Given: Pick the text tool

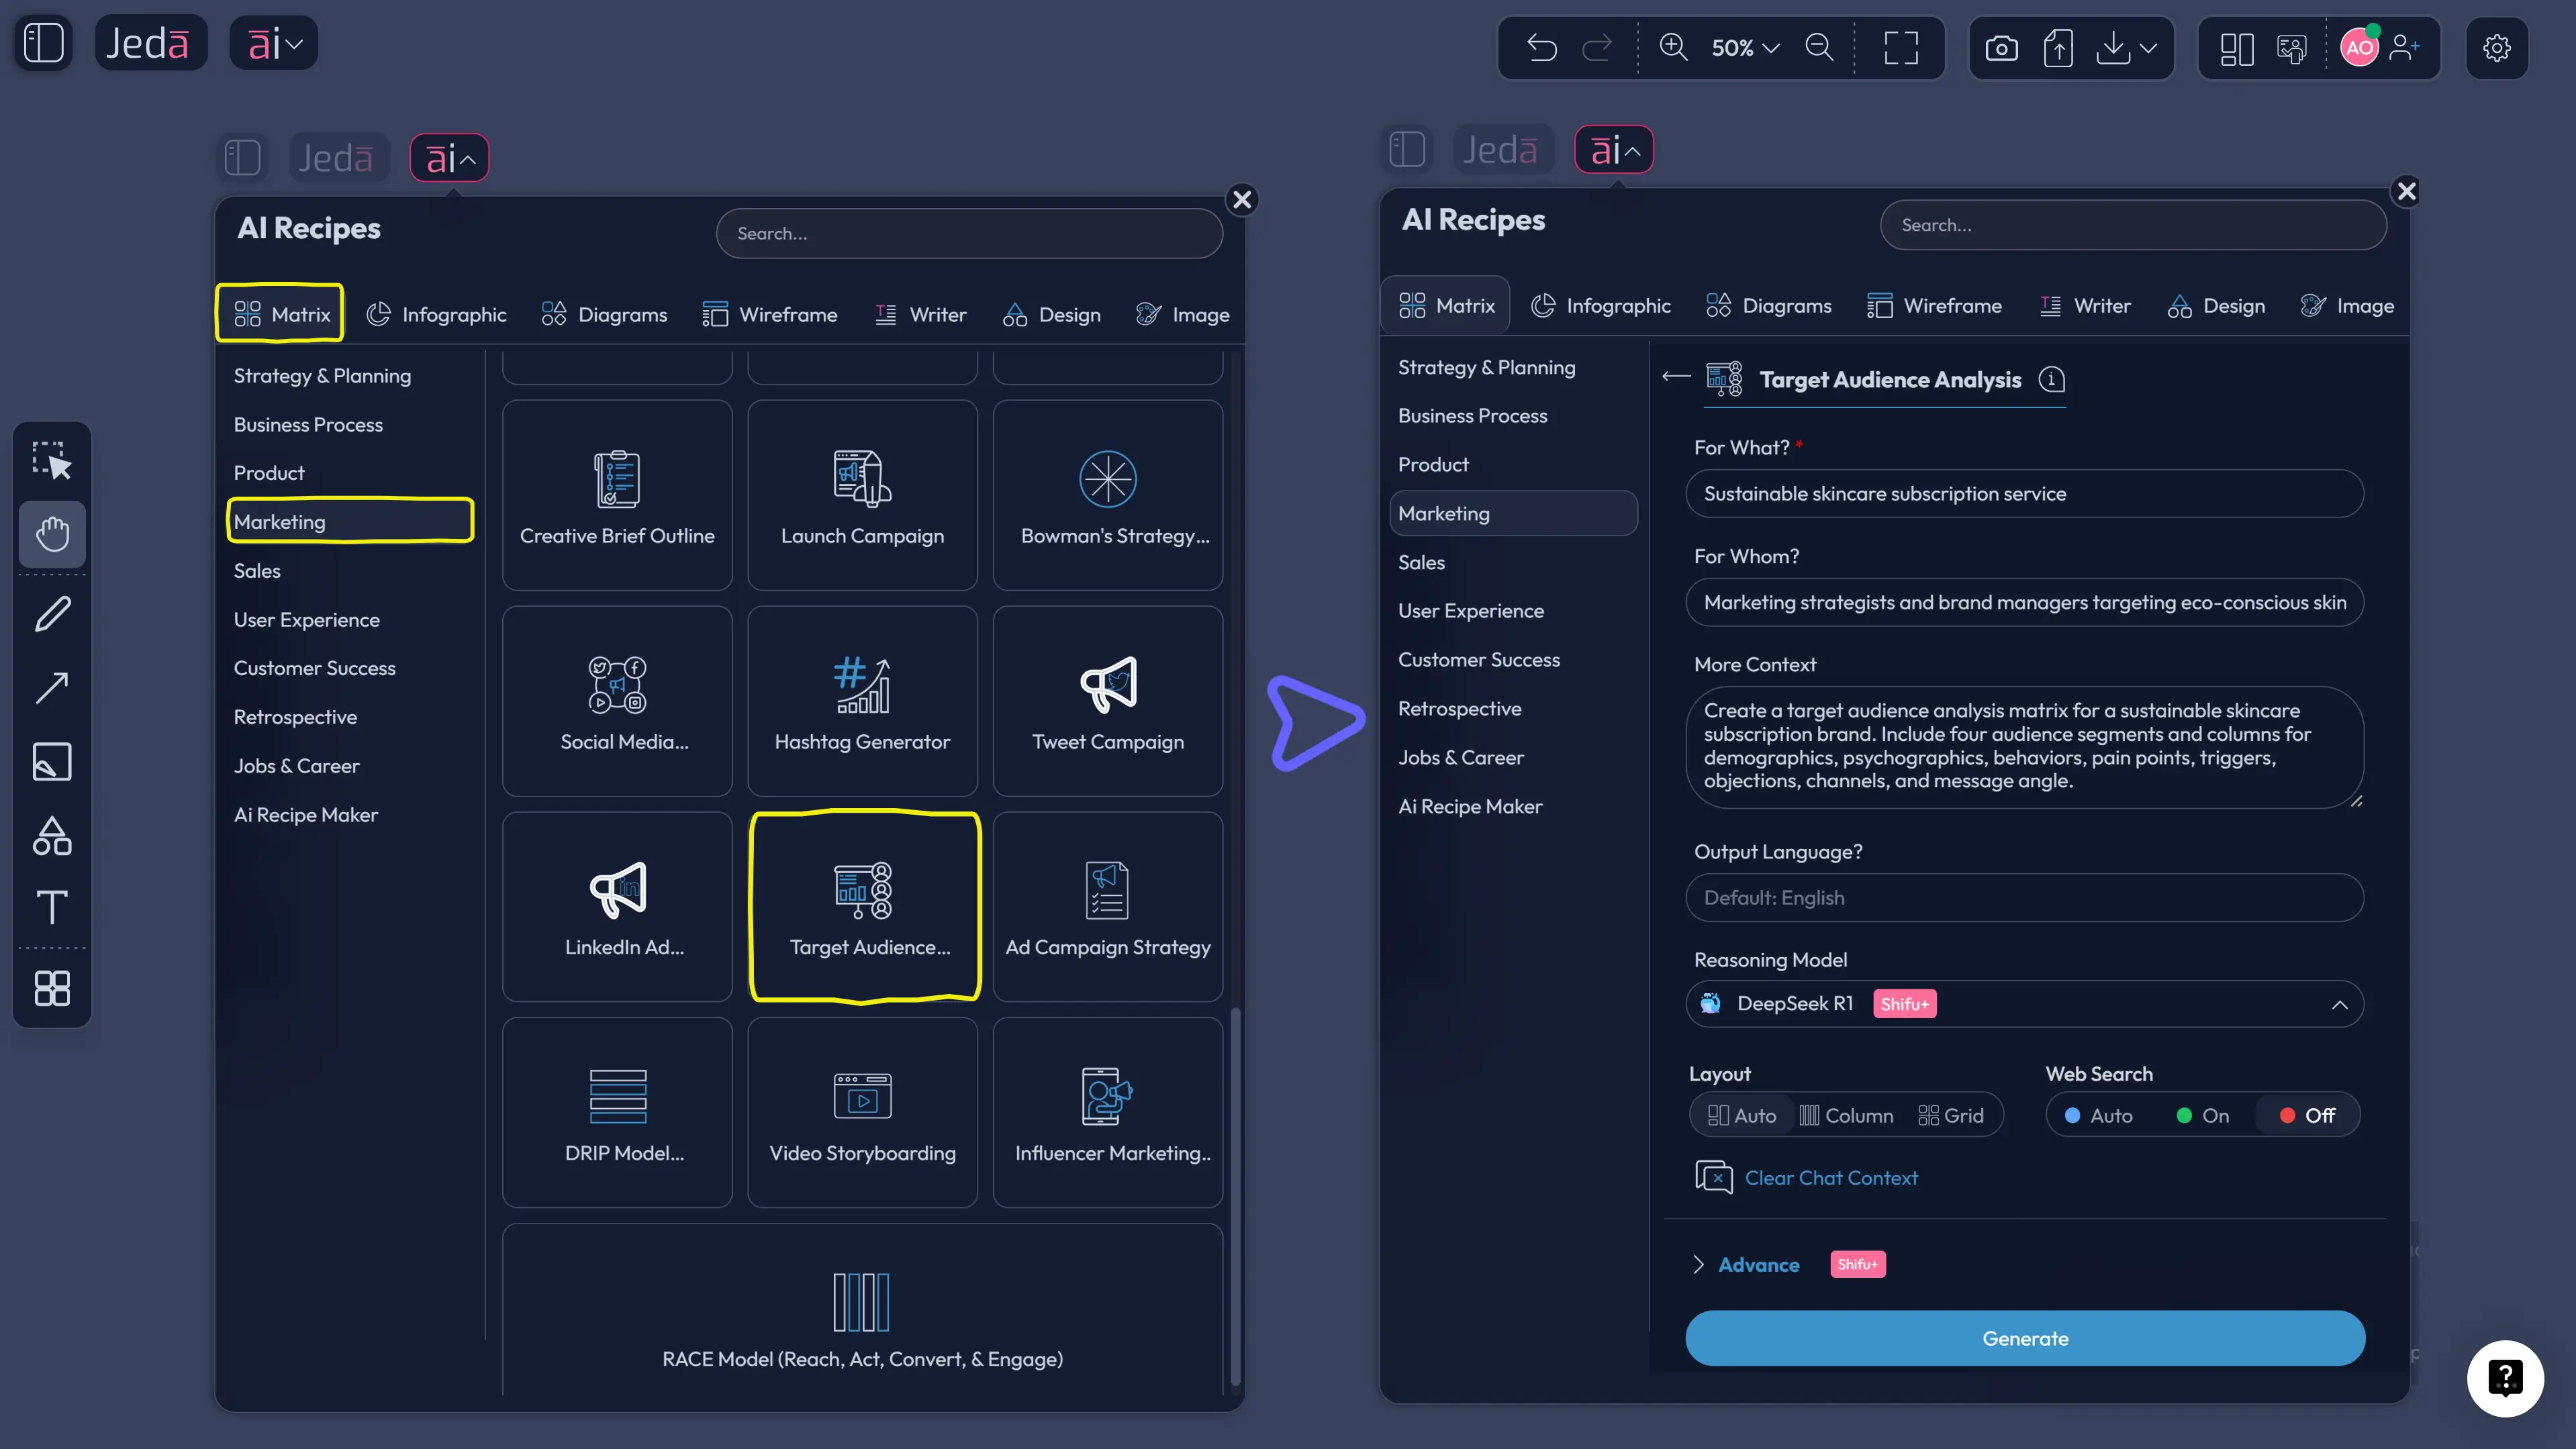Looking at the screenshot, I should [52, 907].
